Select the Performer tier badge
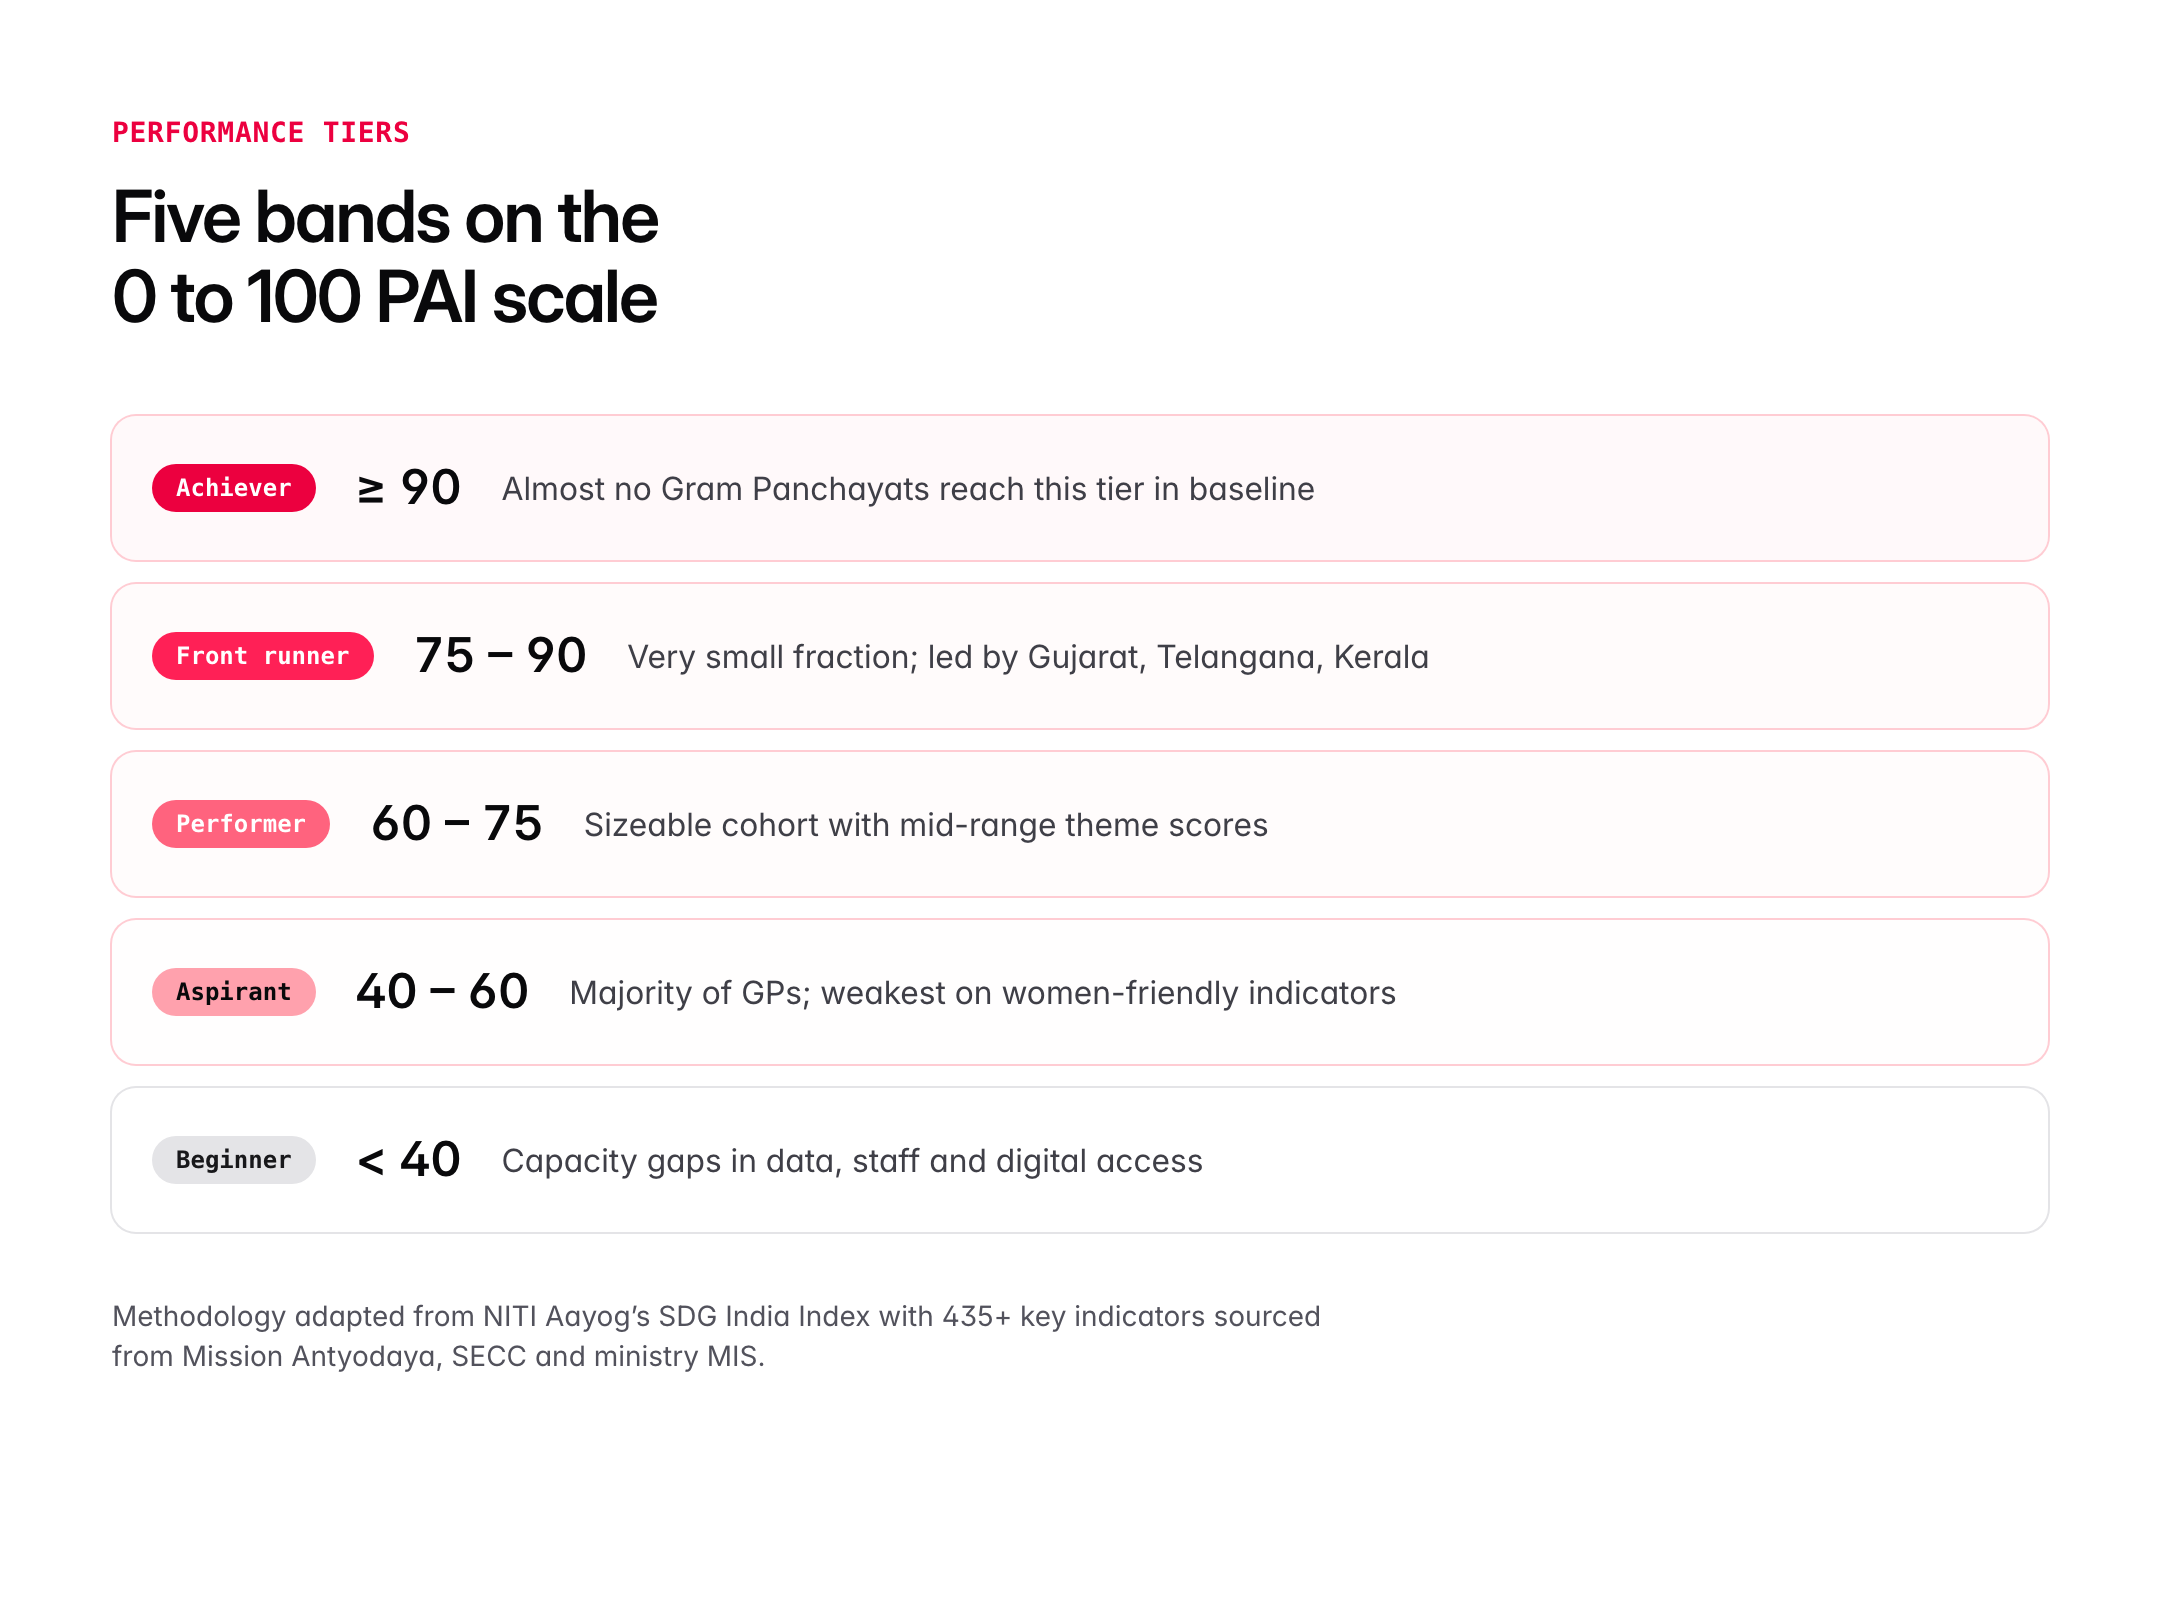 (240, 824)
